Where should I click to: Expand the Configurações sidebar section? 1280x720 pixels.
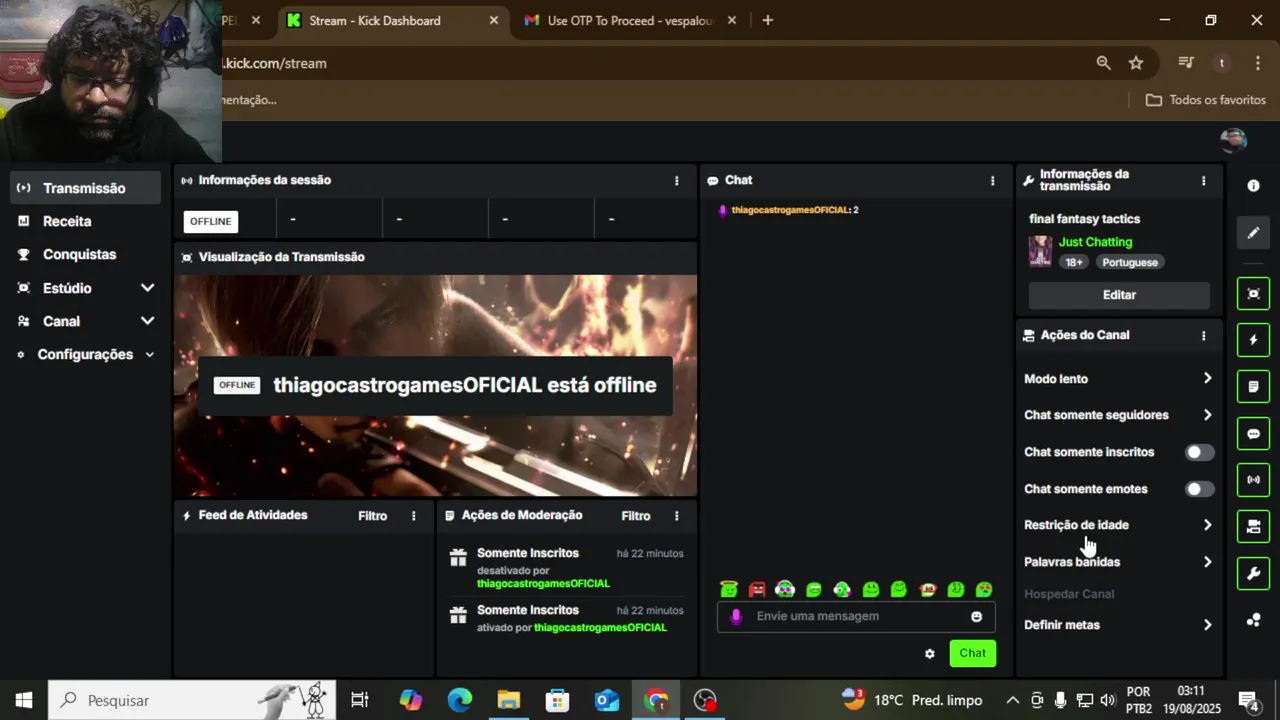pos(84,354)
